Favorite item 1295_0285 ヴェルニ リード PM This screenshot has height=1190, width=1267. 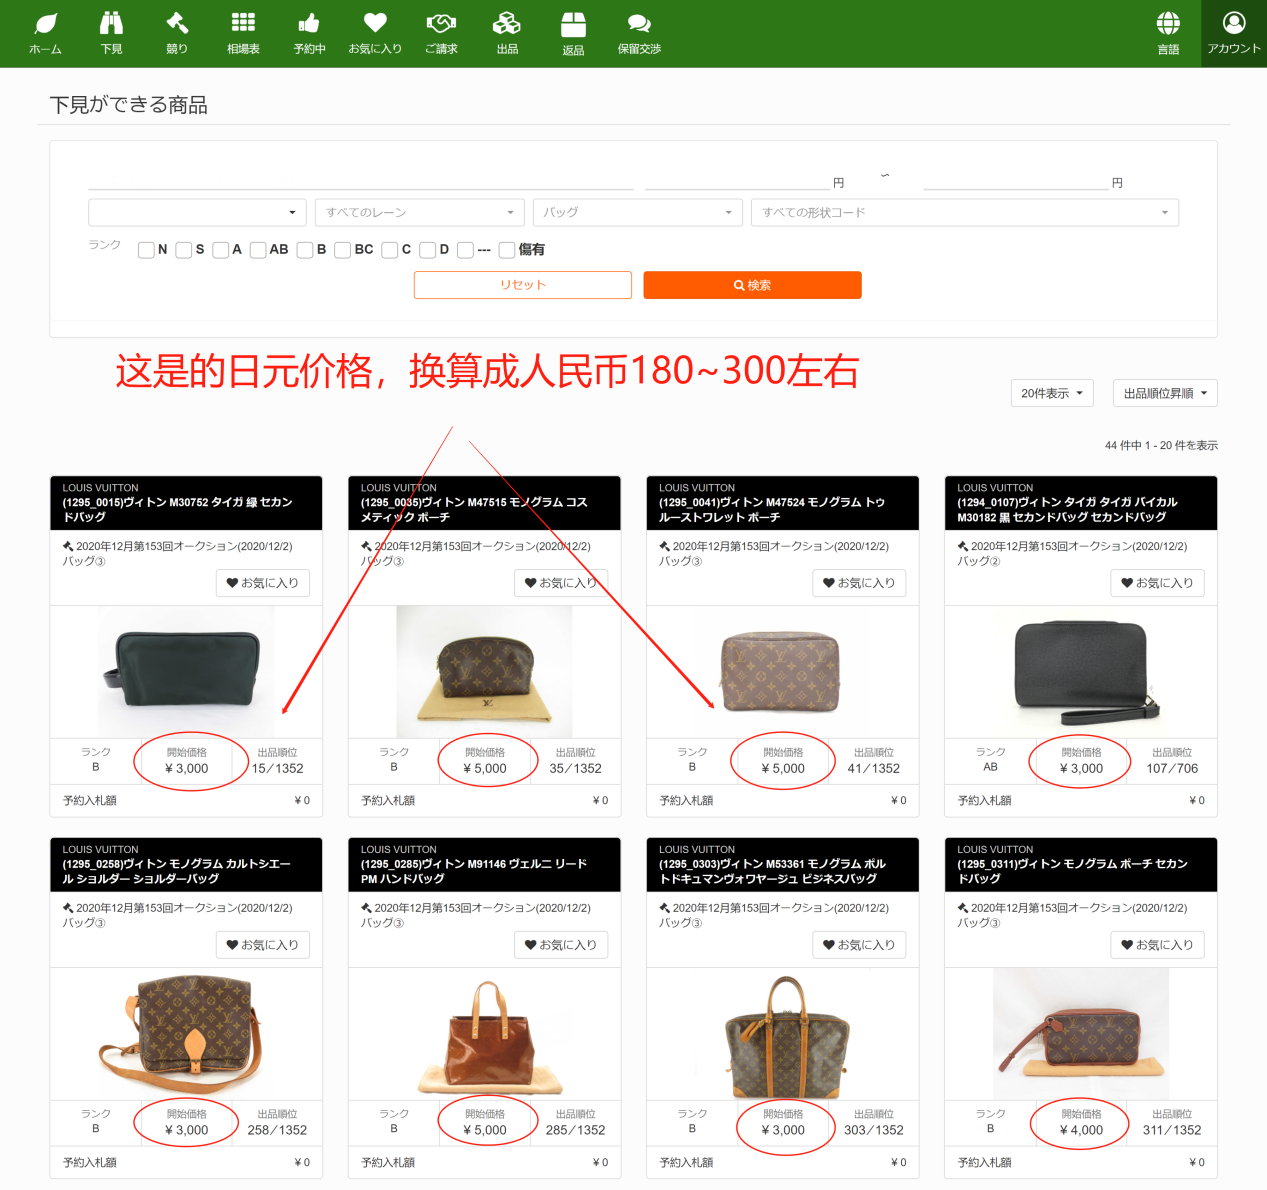tap(561, 945)
